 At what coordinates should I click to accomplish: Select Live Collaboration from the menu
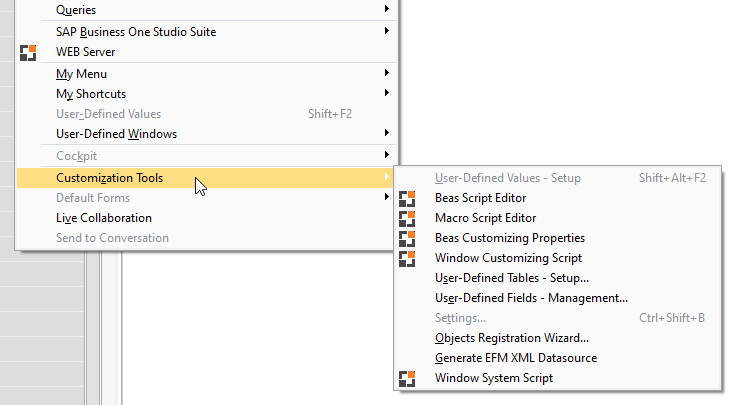104,218
